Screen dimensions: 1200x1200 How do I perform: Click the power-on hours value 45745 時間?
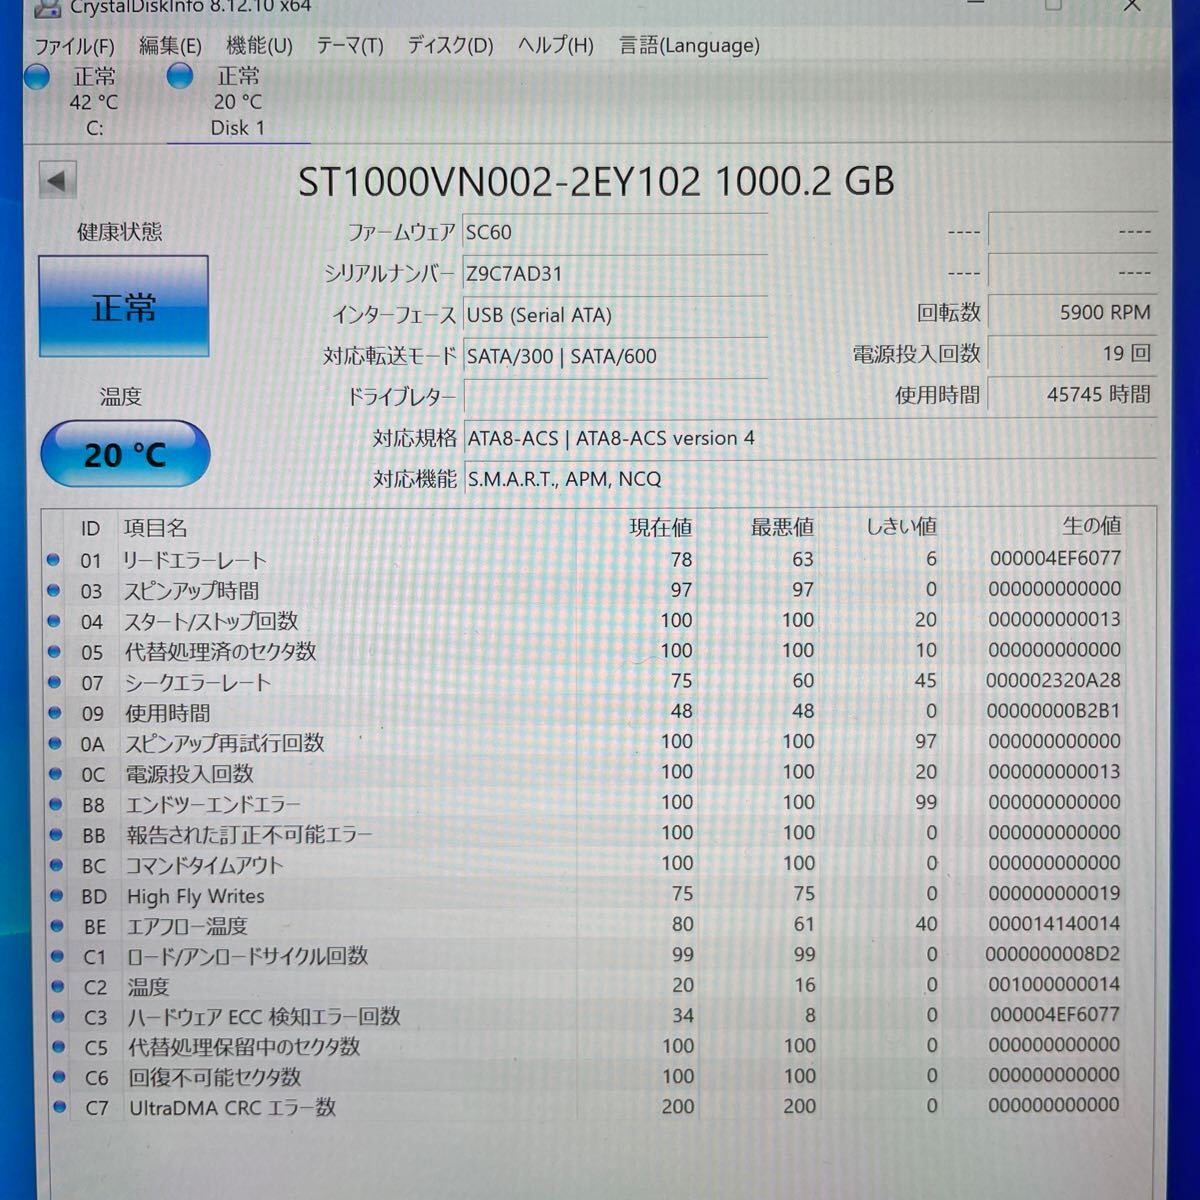1072,395
